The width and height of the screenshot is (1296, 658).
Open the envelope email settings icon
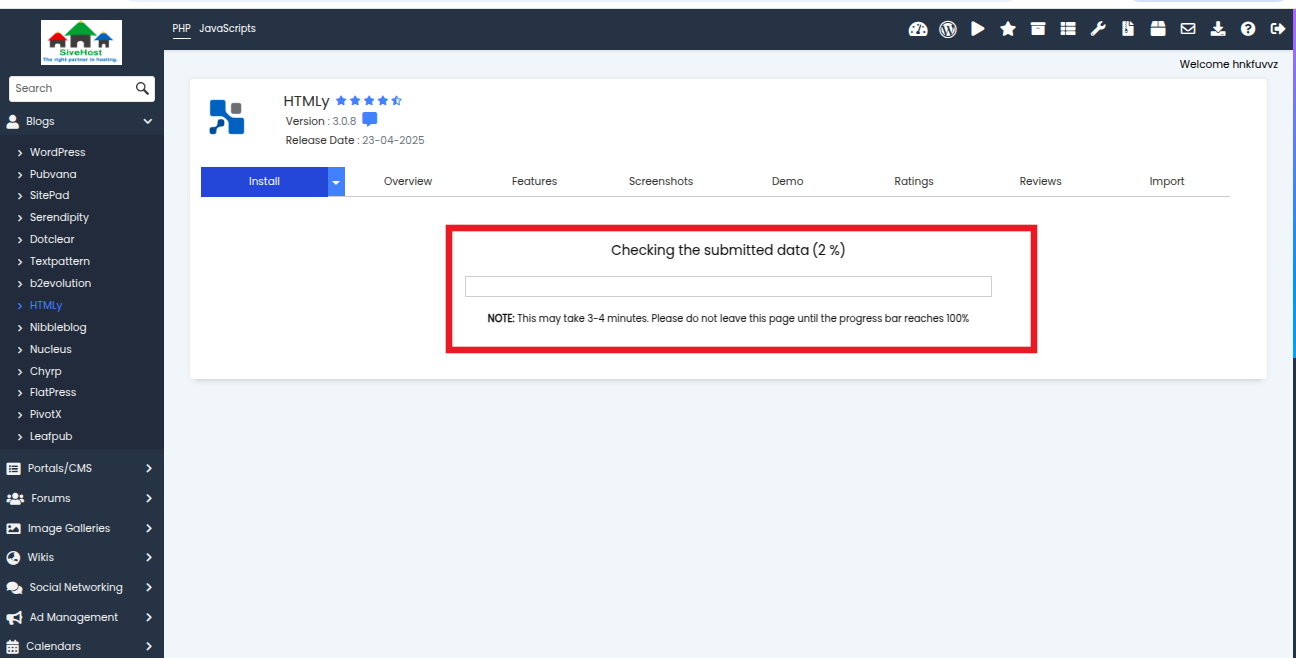[1188, 29]
